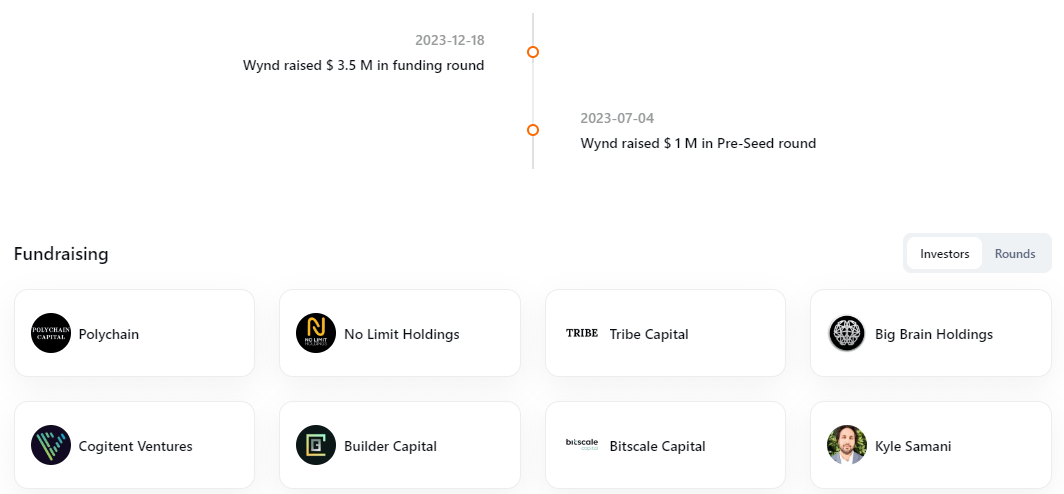
Task: Open the Tribe Capital name link
Action: (649, 334)
